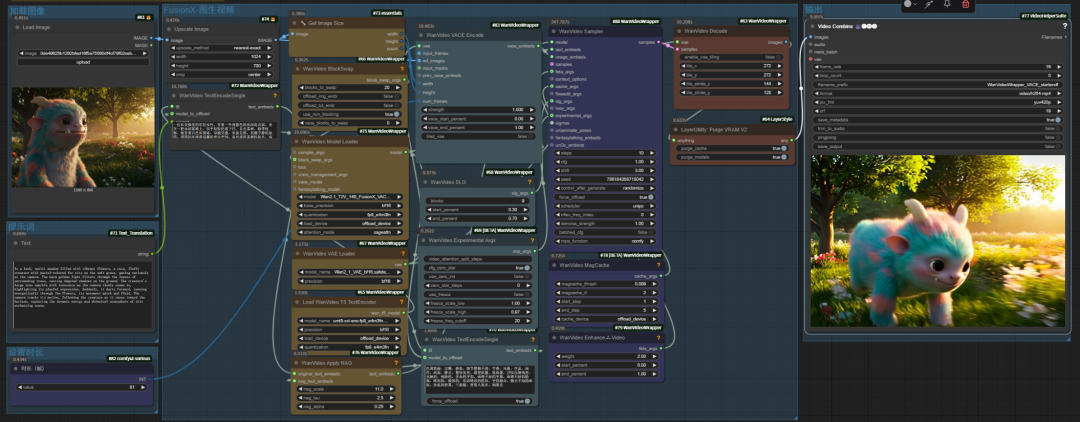Increase width value in Upscale Image
The width and height of the screenshot is (1080, 422).
point(268,57)
